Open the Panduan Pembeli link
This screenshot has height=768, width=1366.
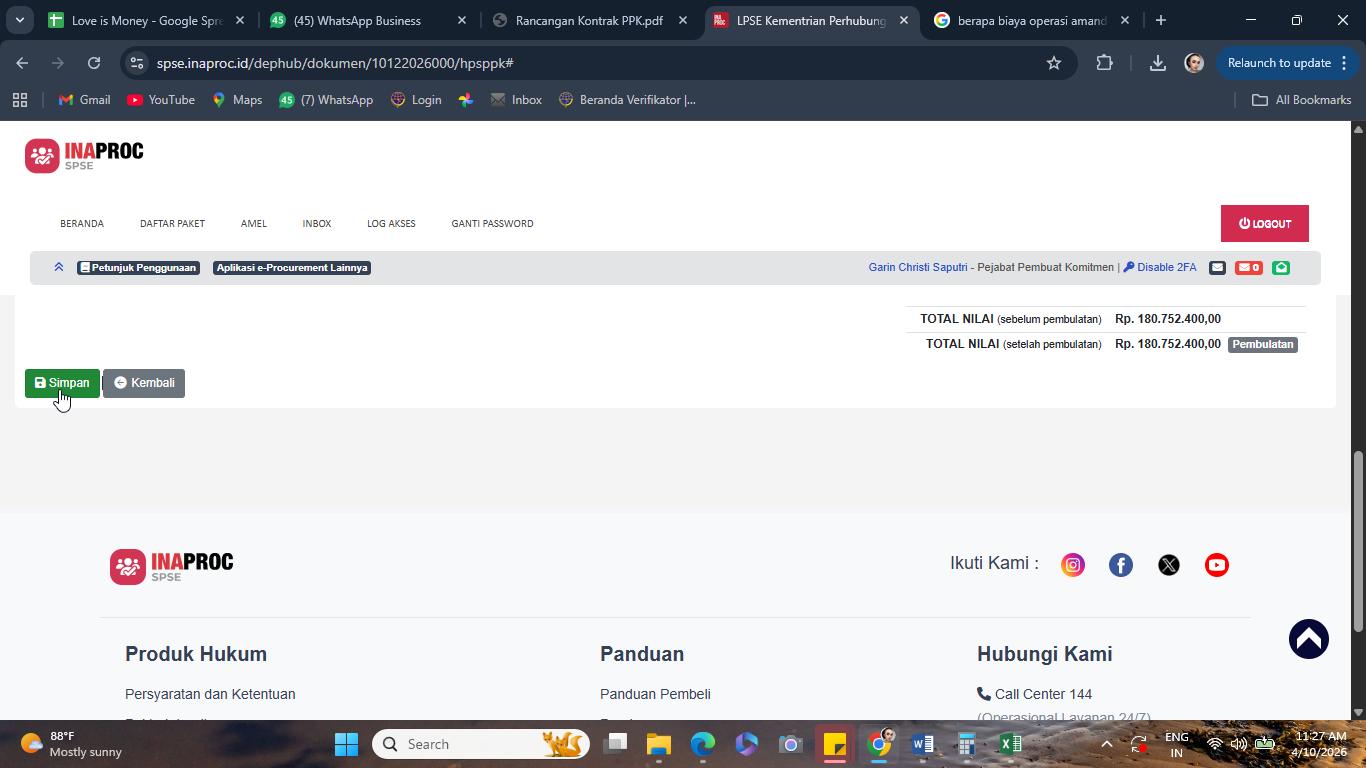(655, 694)
